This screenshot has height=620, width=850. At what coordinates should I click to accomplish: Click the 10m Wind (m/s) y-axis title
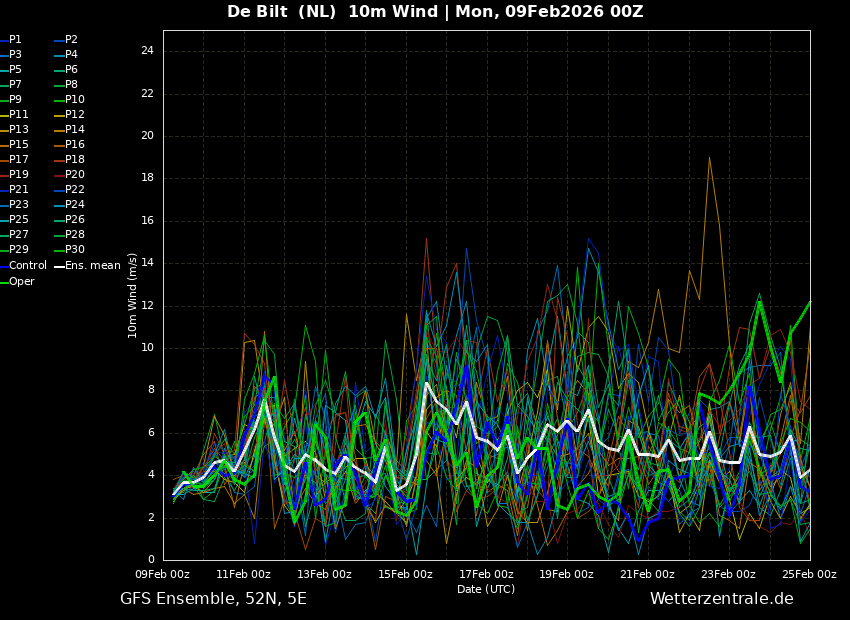point(132,295)
